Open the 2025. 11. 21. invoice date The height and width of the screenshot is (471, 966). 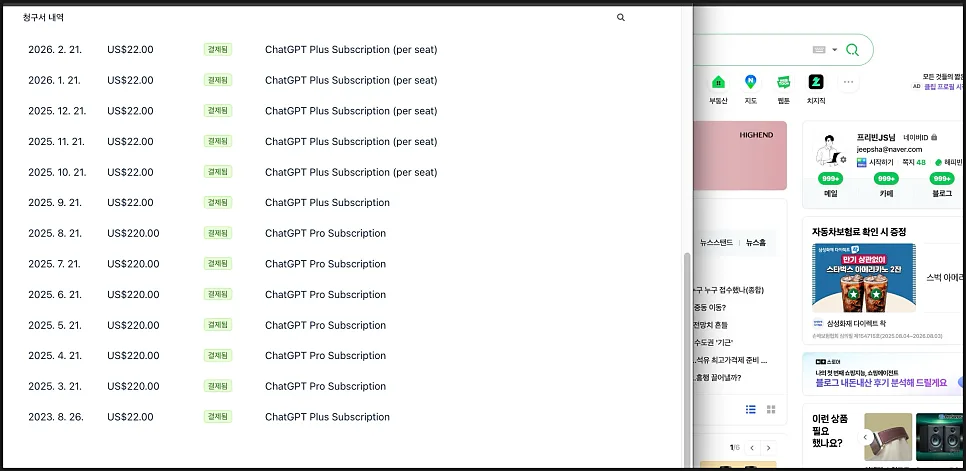pos(57,142)
